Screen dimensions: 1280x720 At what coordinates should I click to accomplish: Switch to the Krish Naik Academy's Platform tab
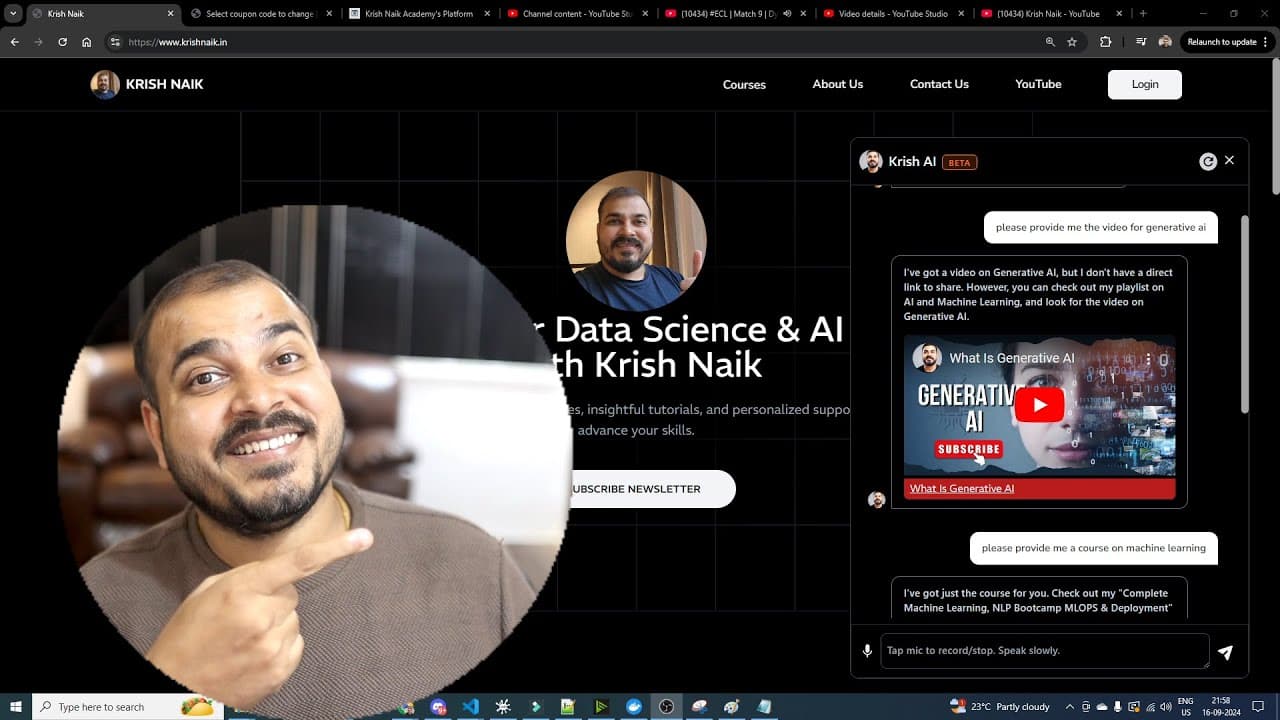tap(420, 14)
